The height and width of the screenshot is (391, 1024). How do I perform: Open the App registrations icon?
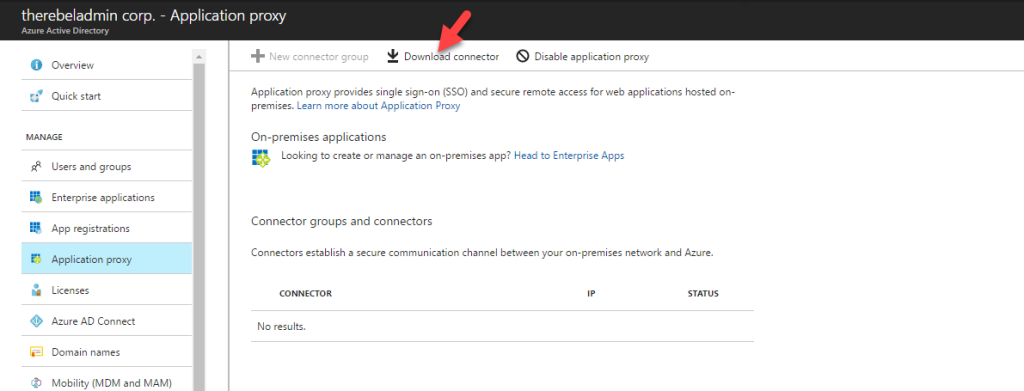click(37, 228)
